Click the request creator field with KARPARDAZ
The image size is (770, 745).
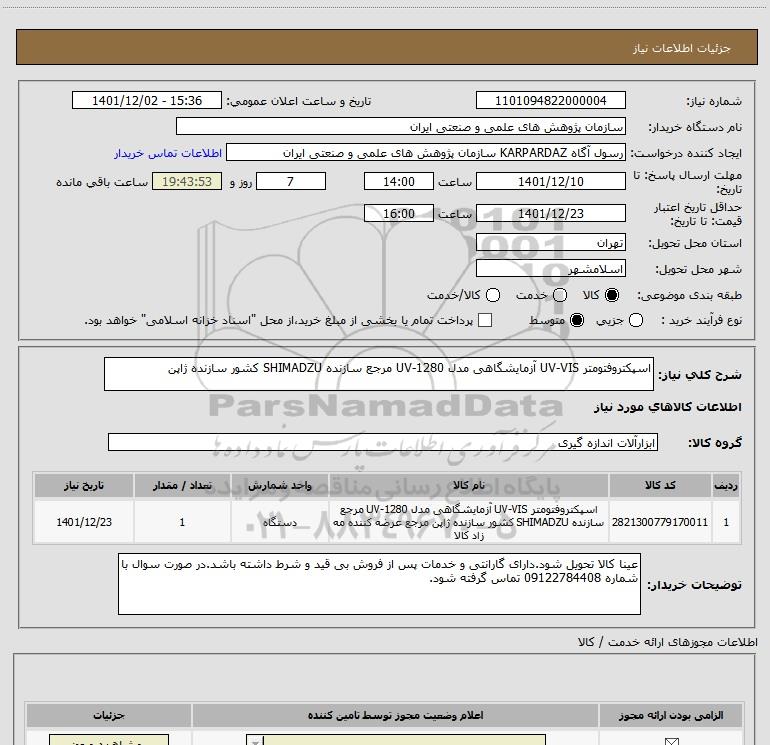tap(426, 152)
